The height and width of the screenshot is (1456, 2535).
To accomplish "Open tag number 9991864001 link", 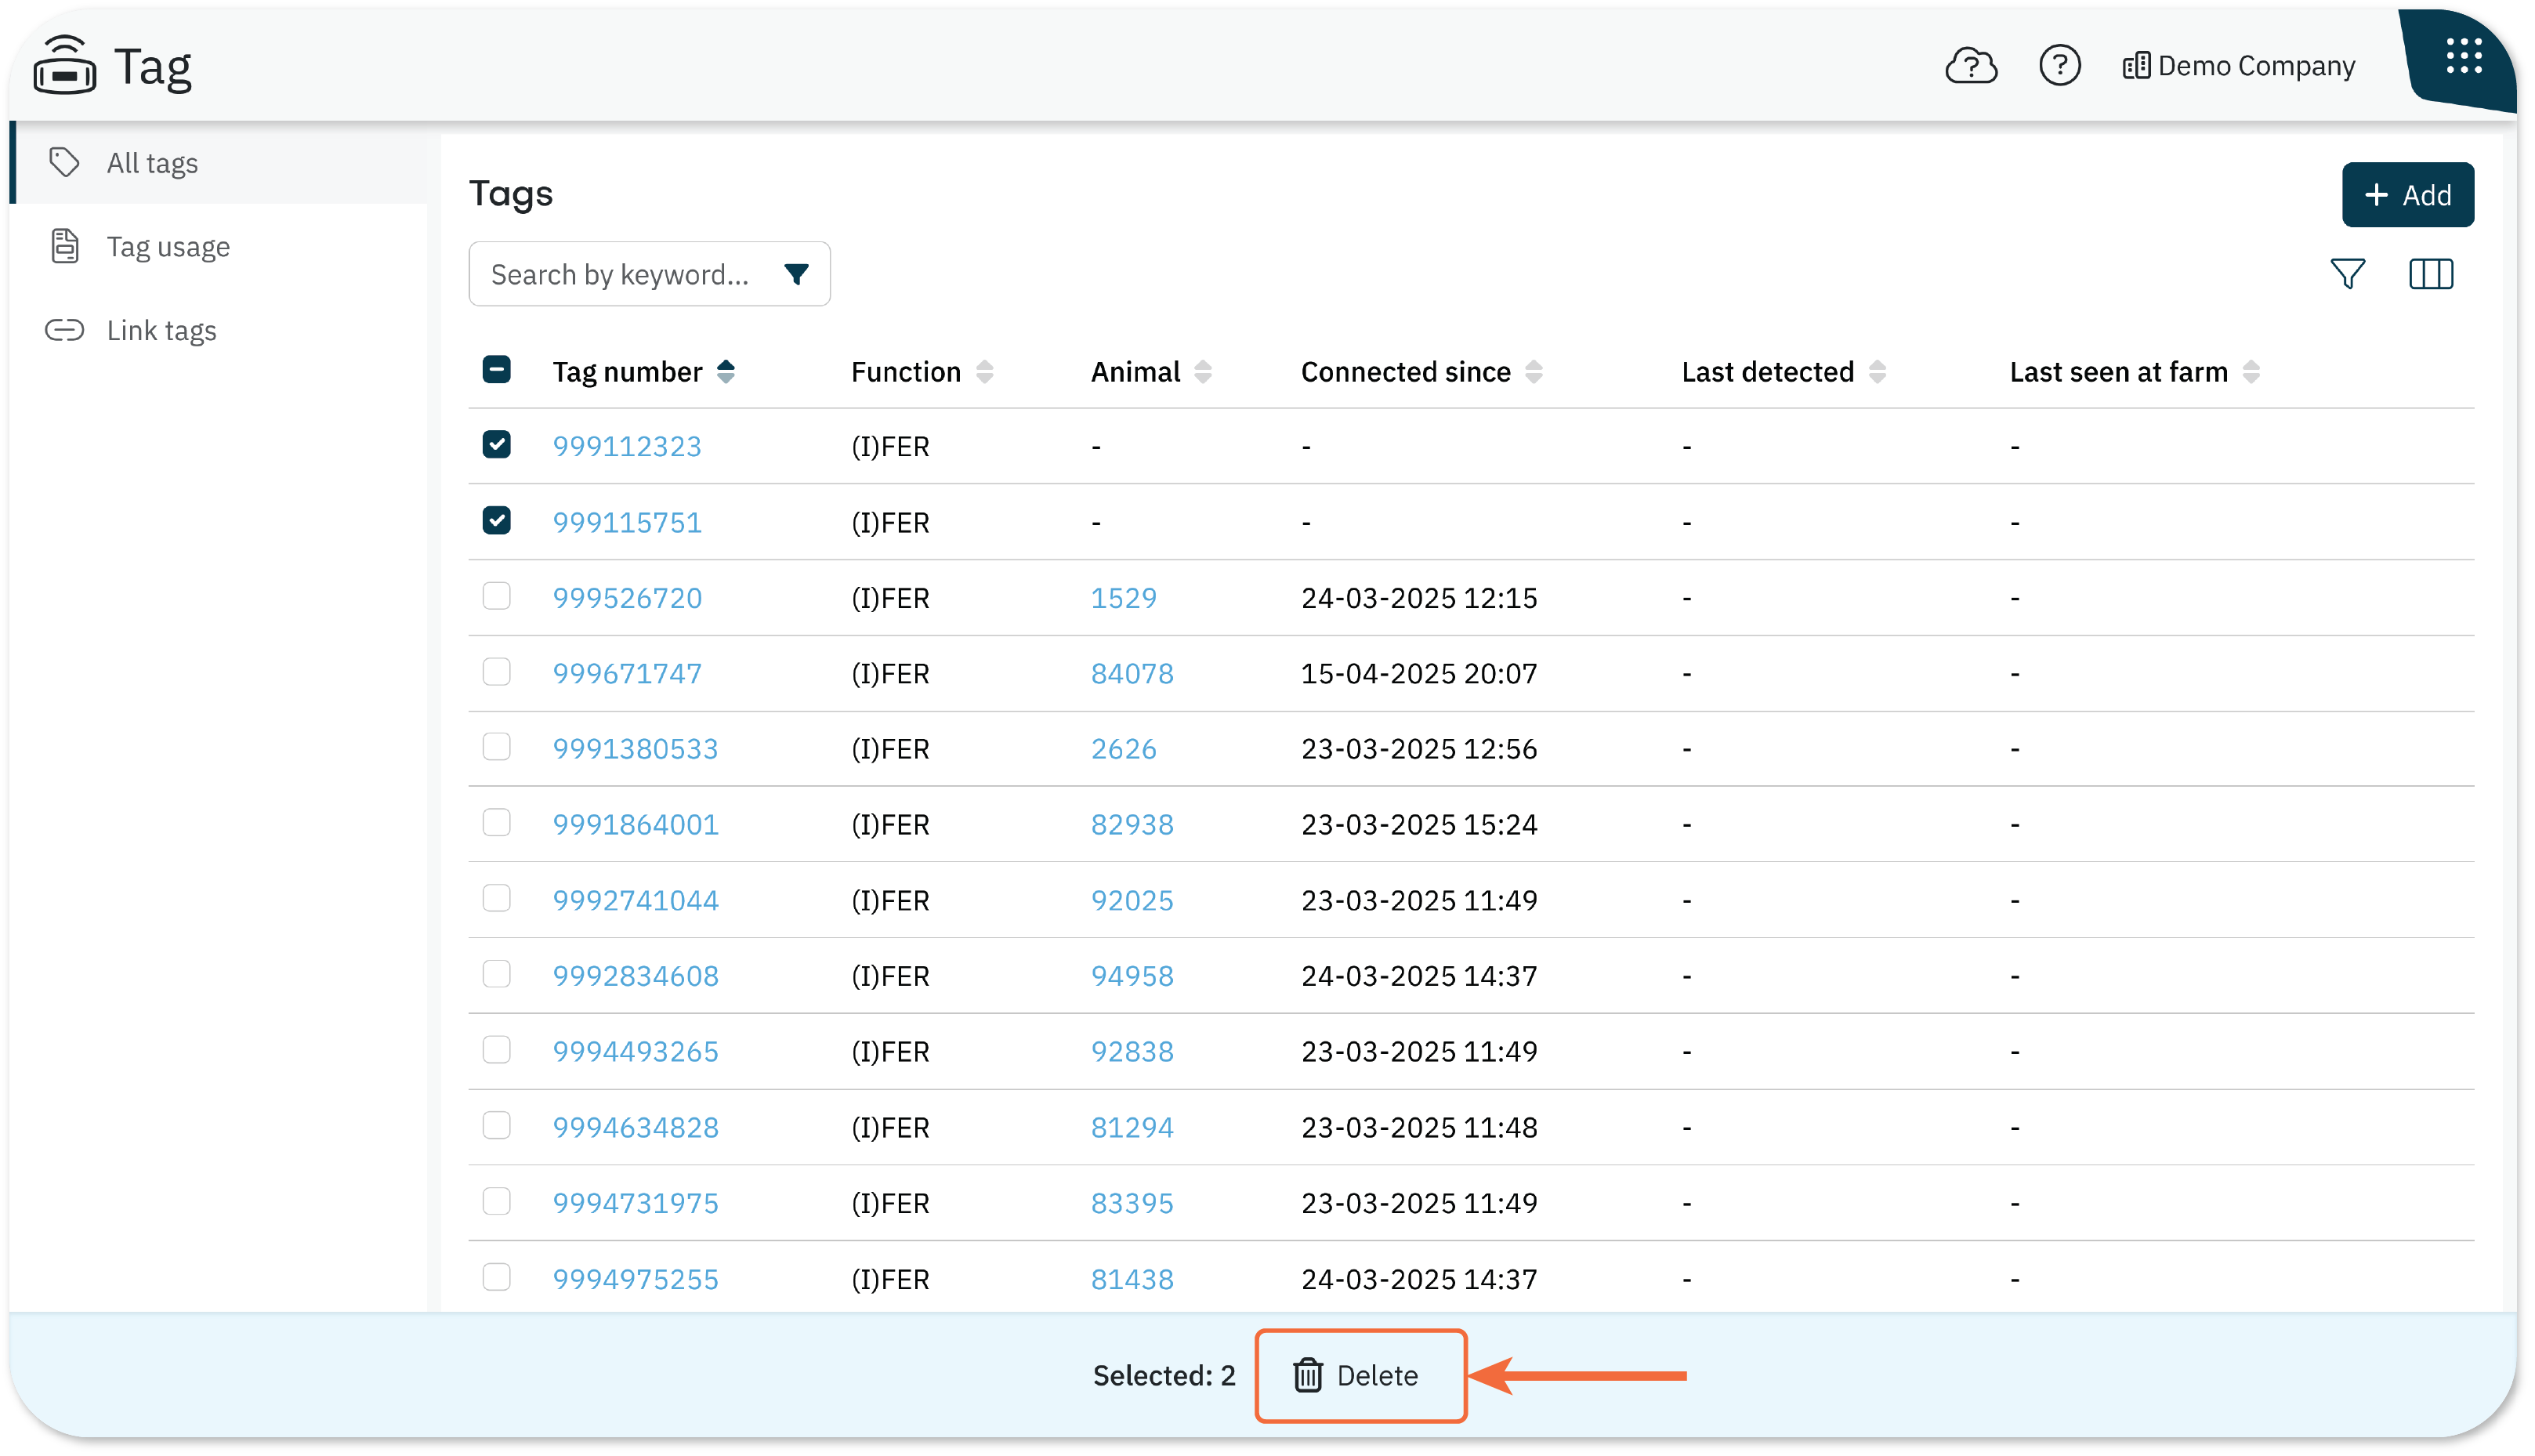I will point(635,824).
